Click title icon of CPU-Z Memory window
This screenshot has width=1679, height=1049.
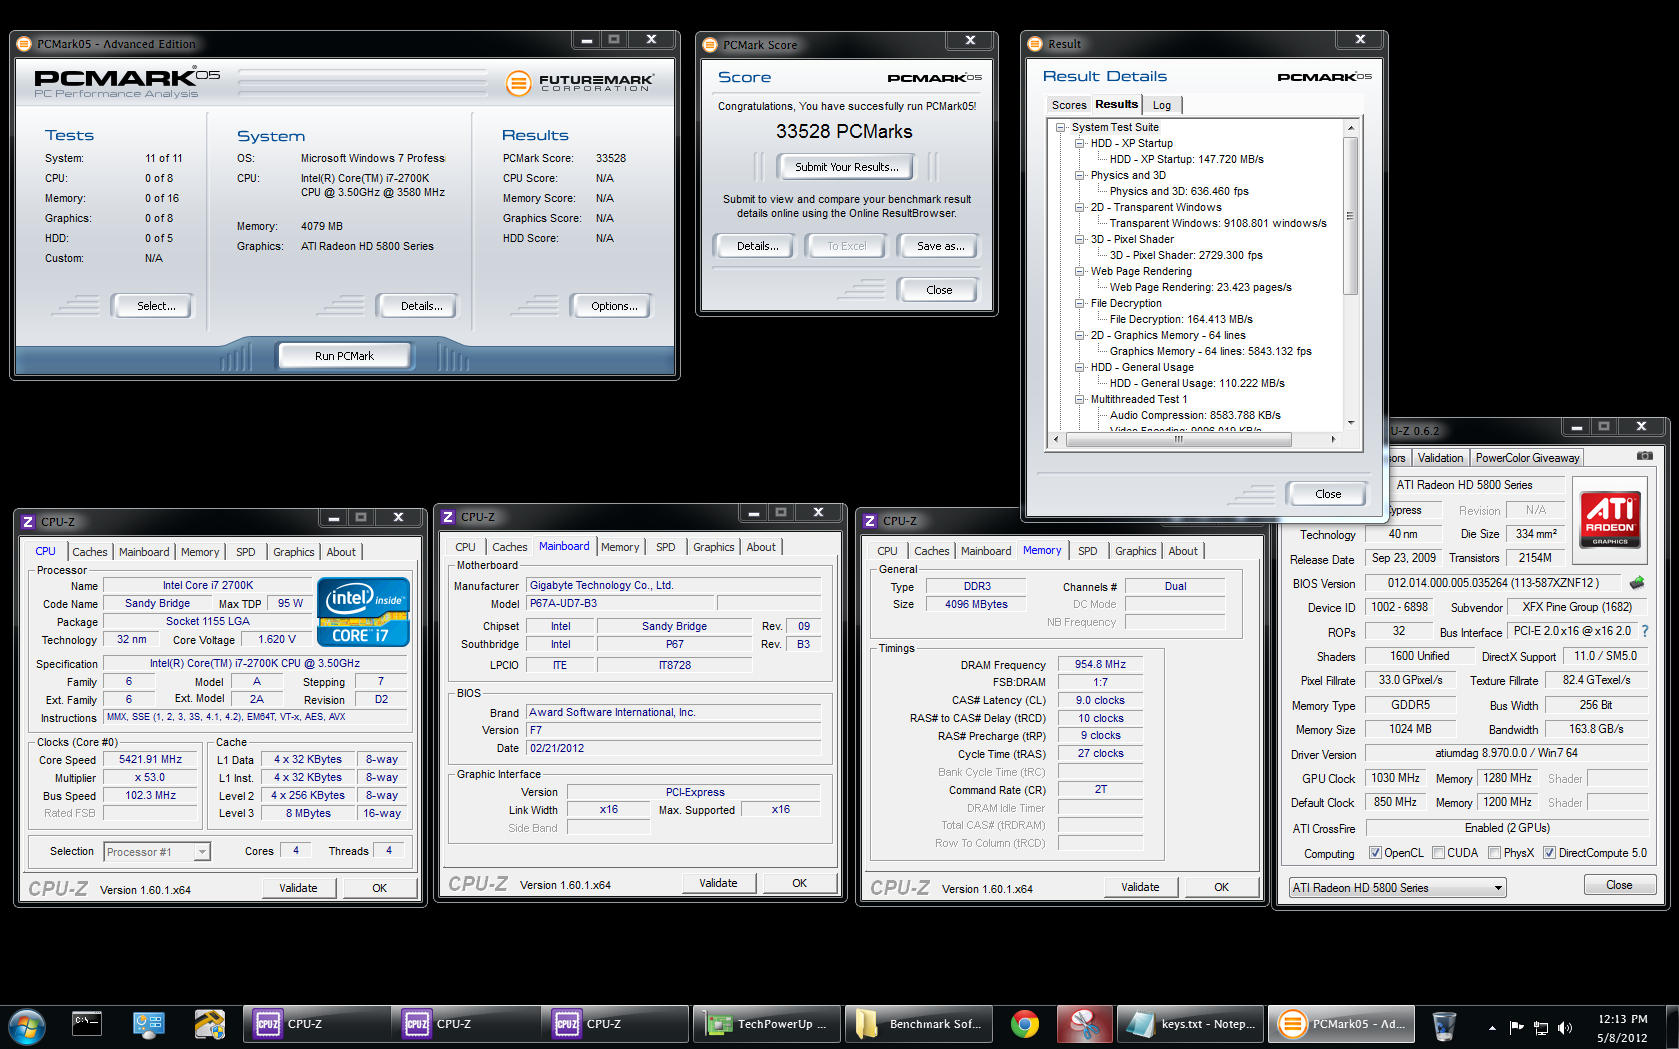coord(870,521)
